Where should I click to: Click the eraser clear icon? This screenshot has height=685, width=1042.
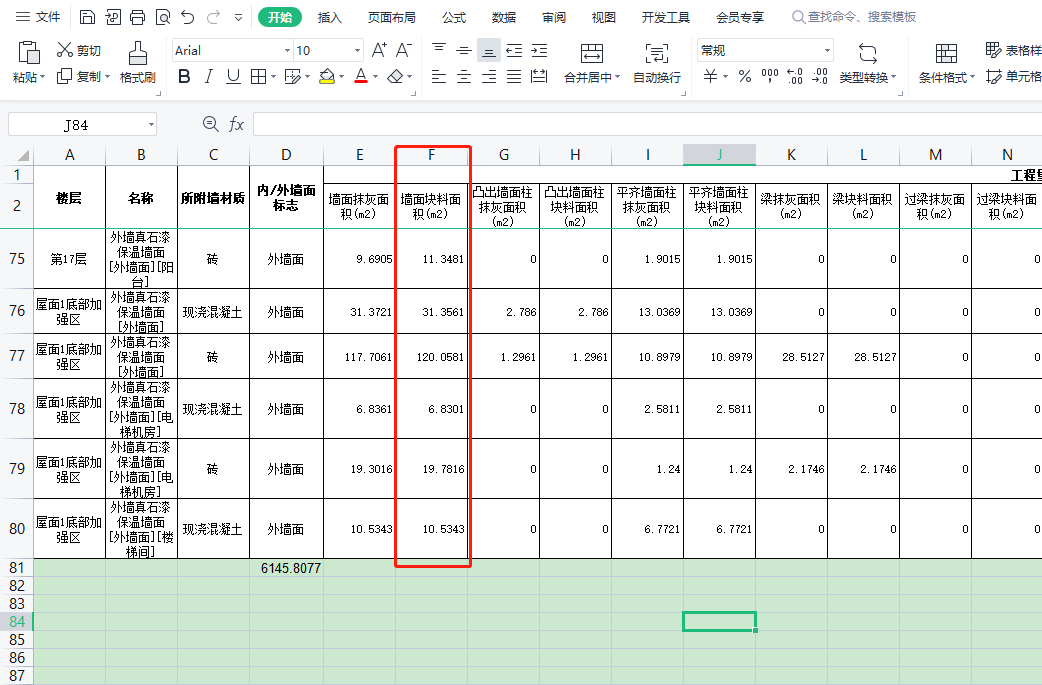click(395, 77)
